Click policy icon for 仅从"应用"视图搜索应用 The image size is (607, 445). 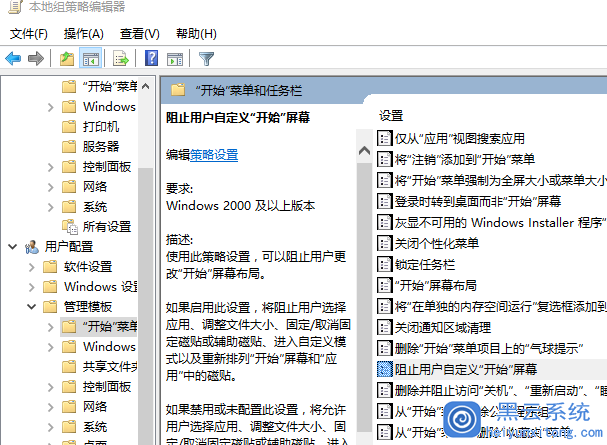[384, 138]
